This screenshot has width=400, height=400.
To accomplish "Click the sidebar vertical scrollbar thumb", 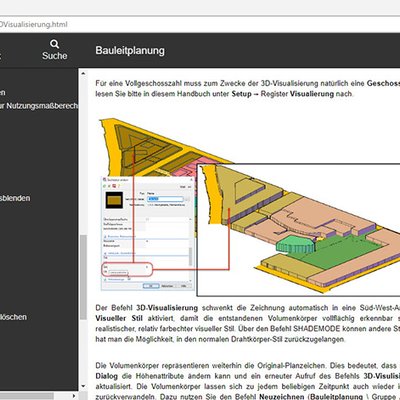I will click(x=83, y=277).
